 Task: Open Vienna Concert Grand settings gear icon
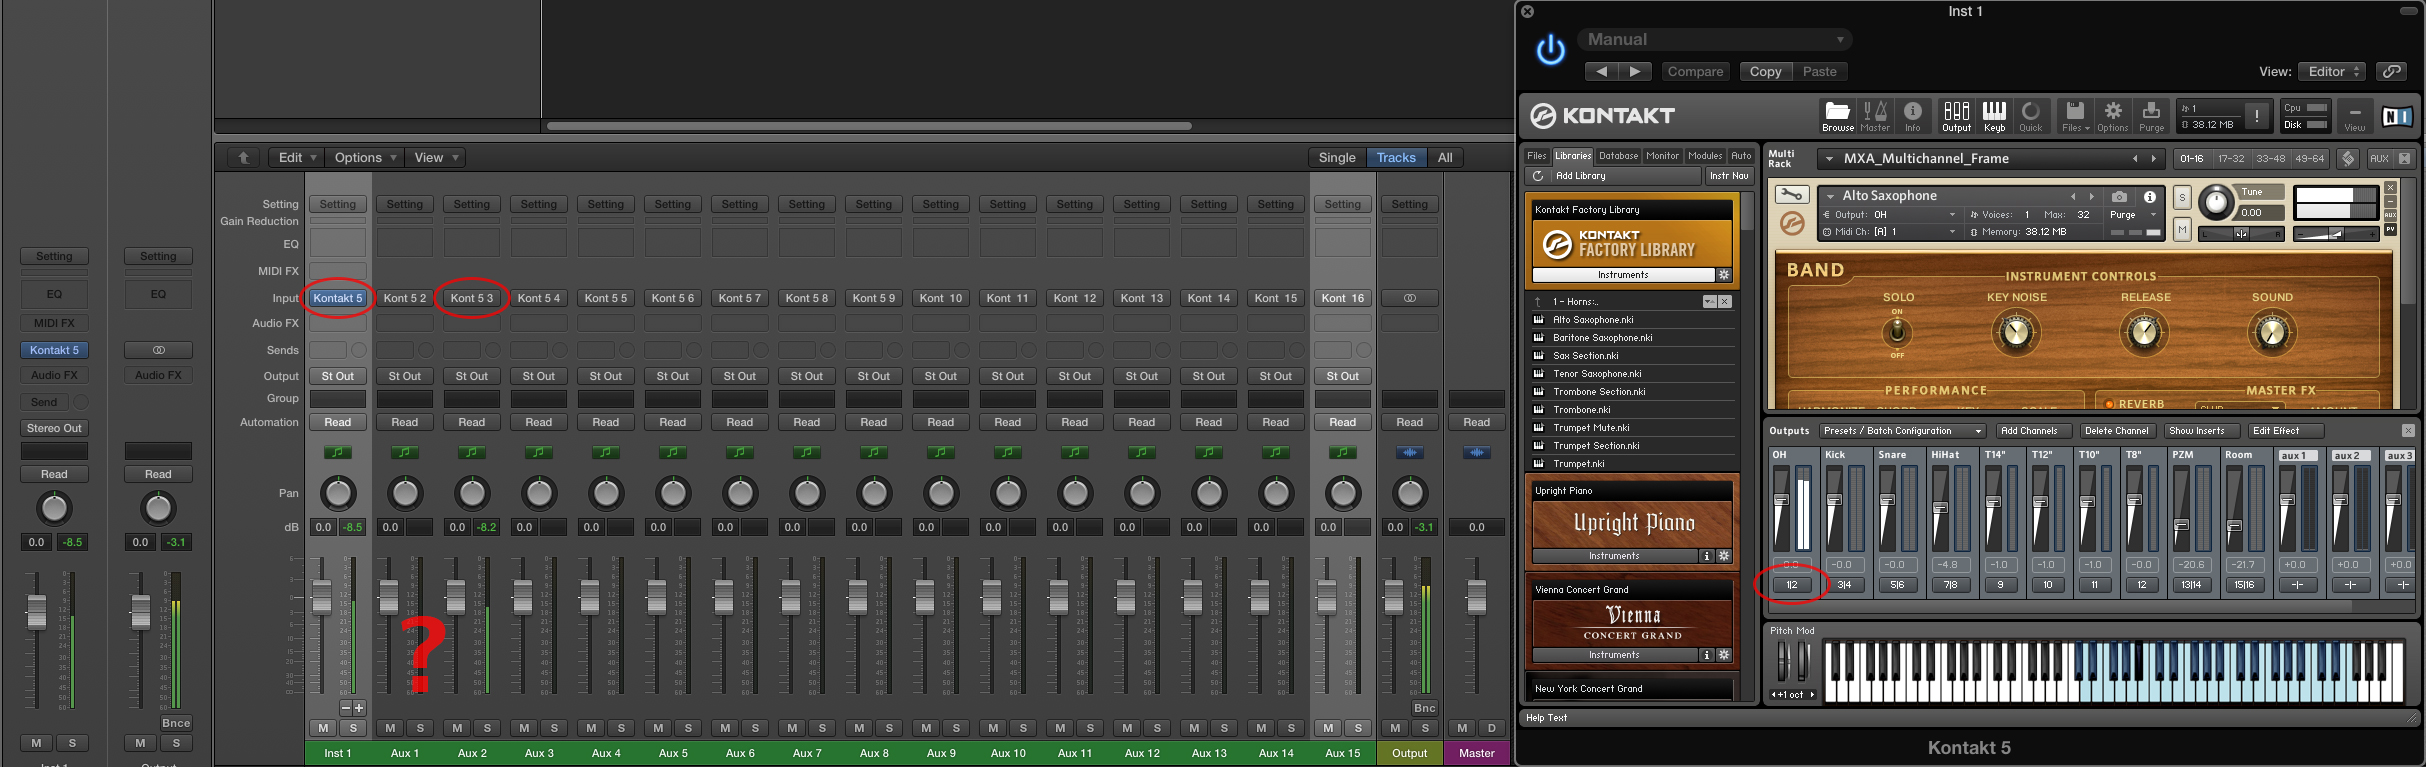coord(1724,655)
